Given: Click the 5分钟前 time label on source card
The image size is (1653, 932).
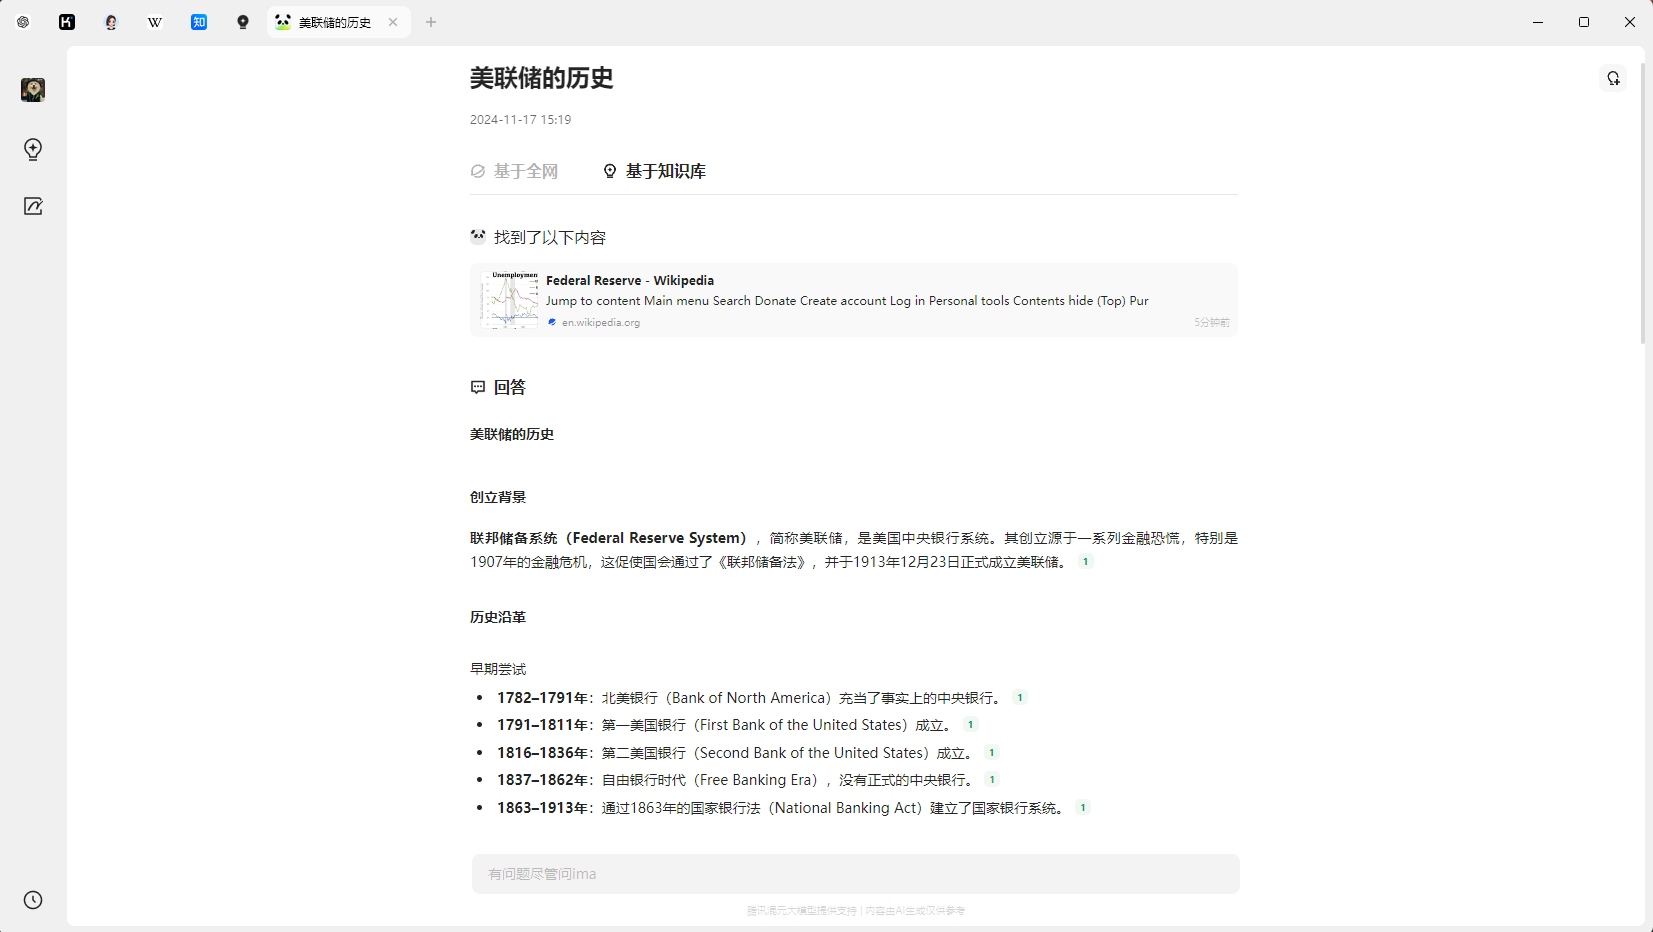Looking at the screenshot, I should [x=1212, y=322].
